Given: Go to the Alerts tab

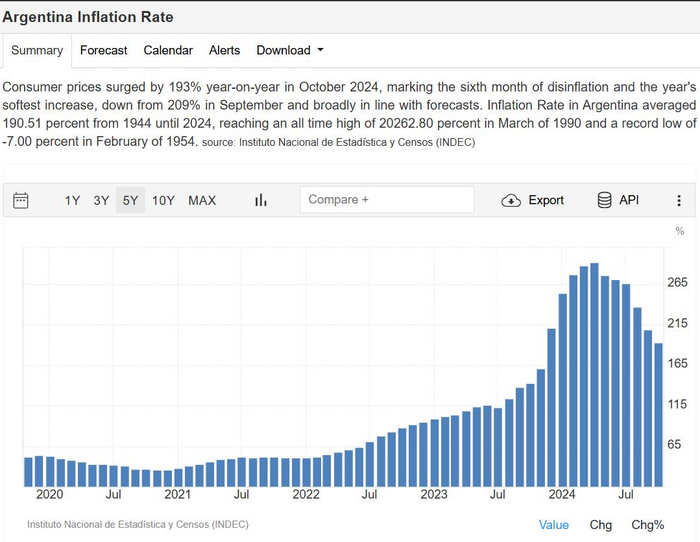Looking at the screenshot, I should [x=225, y=50].
